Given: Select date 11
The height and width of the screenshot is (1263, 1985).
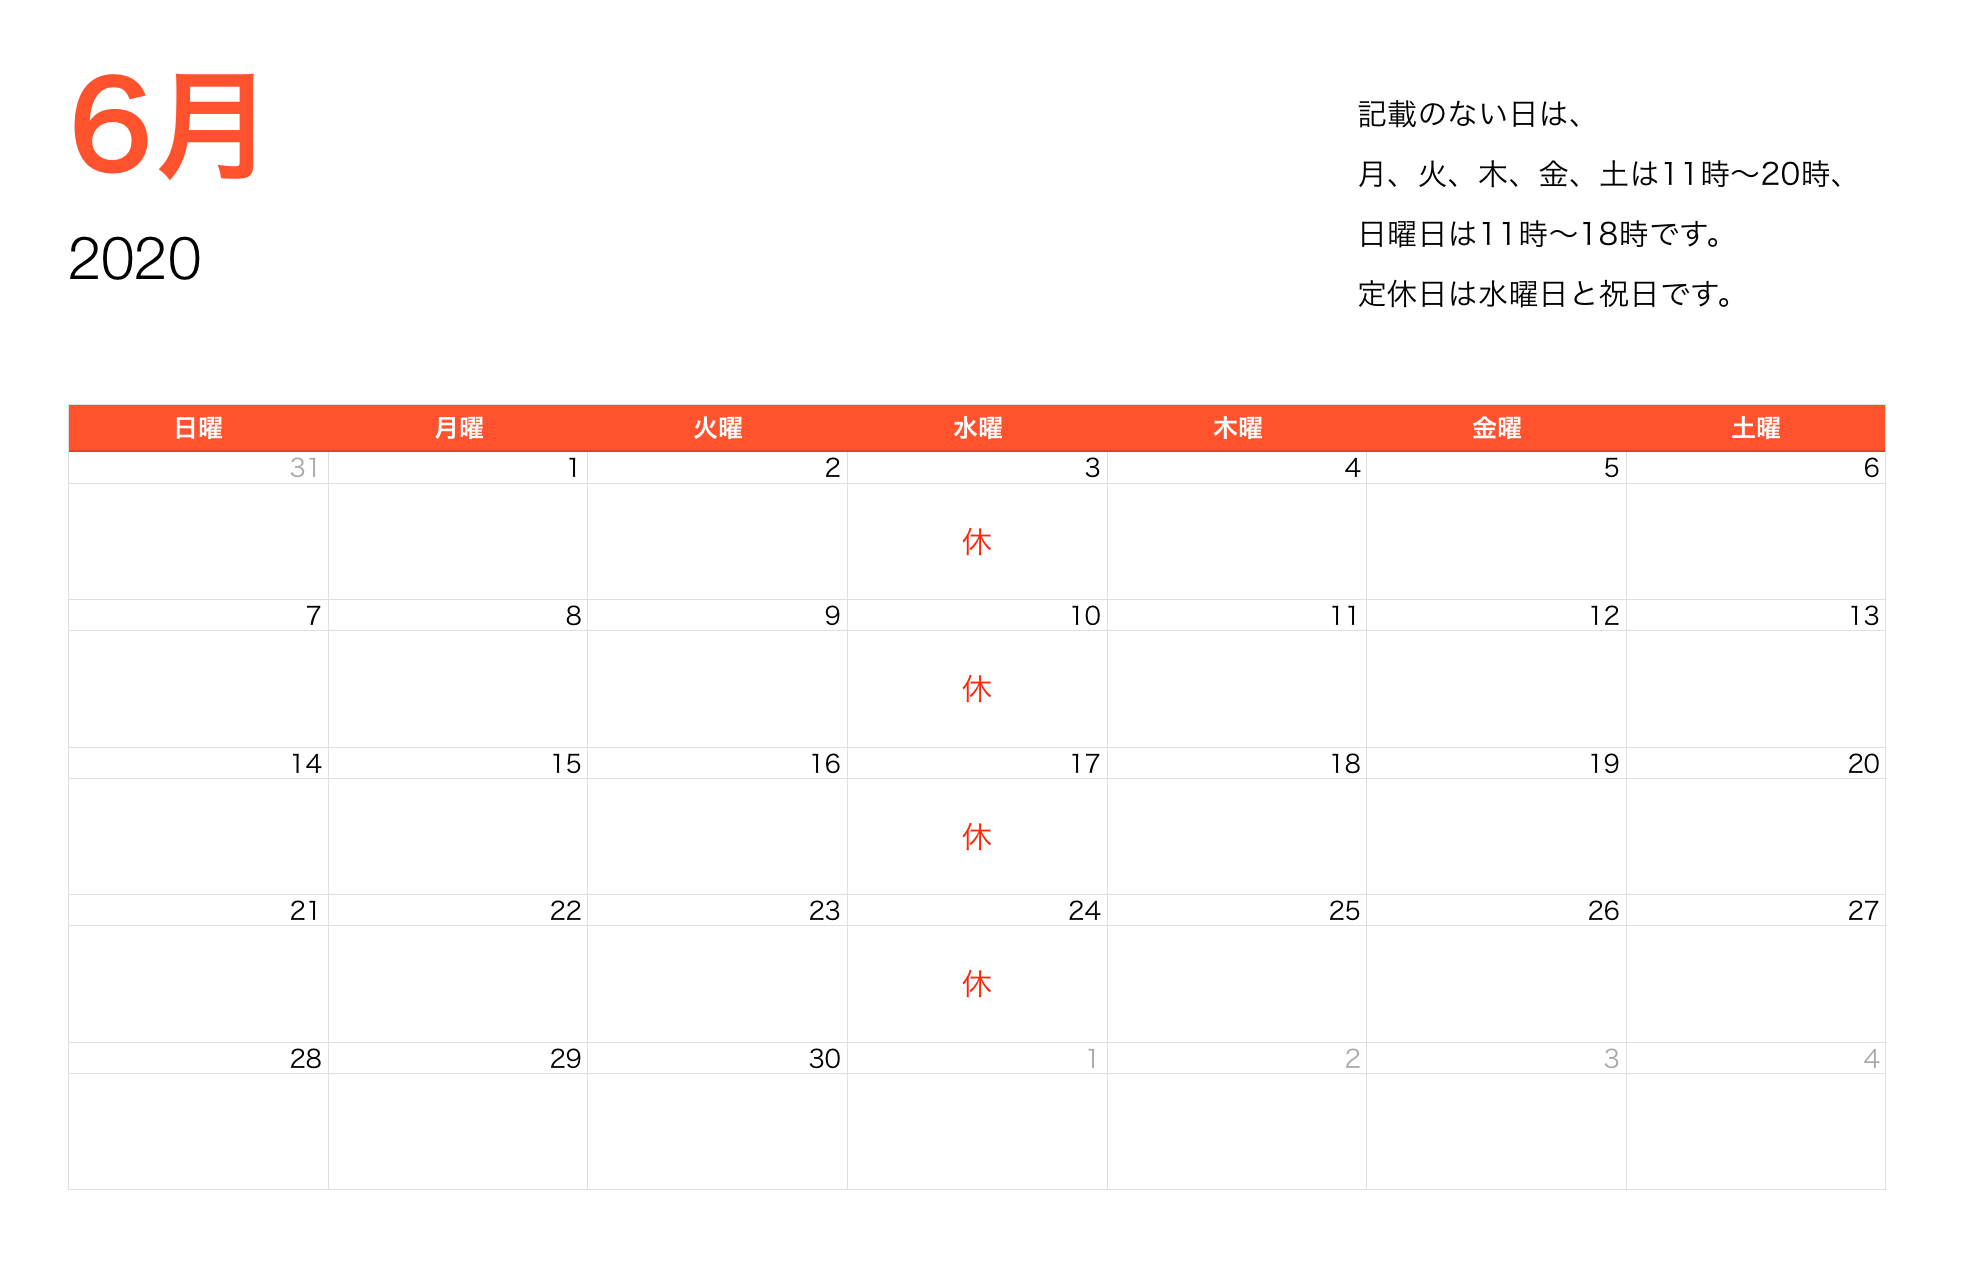Looking at the screenshot, I should (x=1345, y=616).
